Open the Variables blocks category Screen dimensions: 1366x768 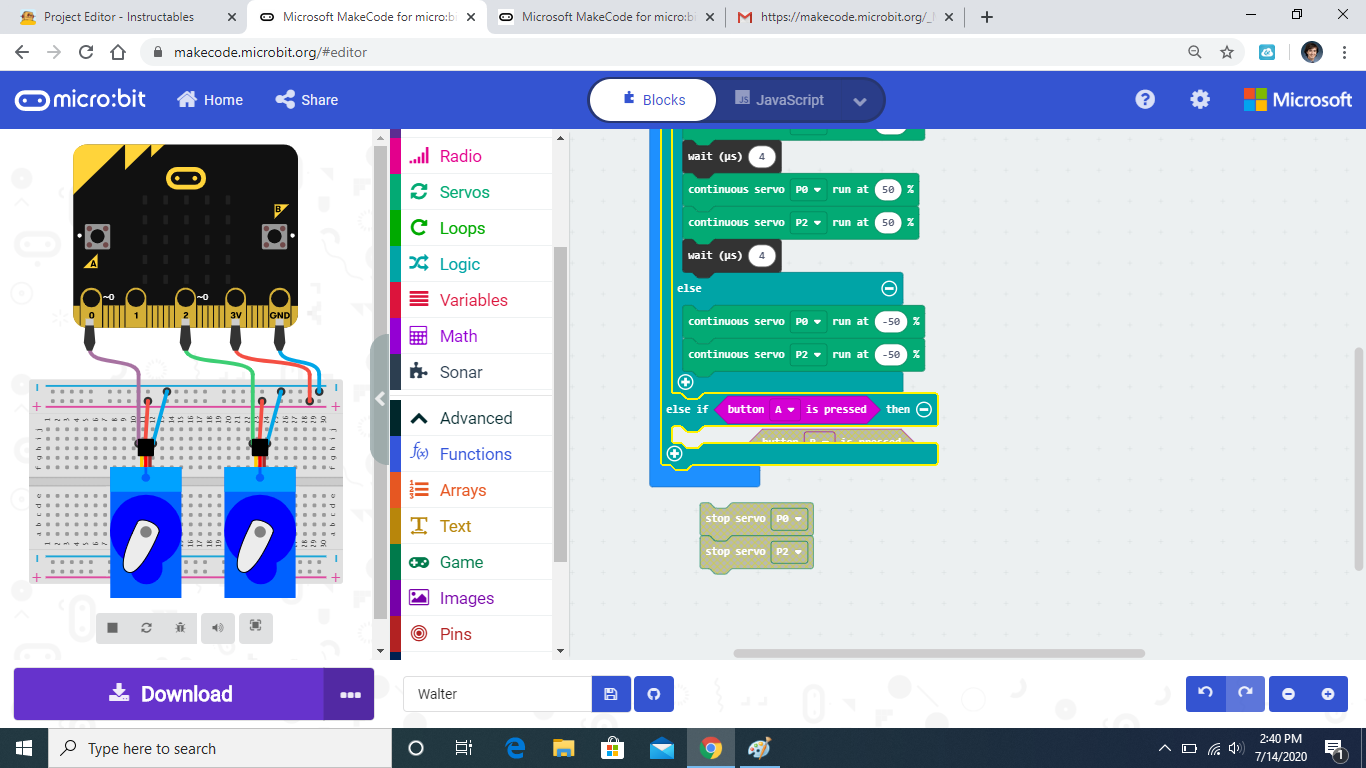471,300
